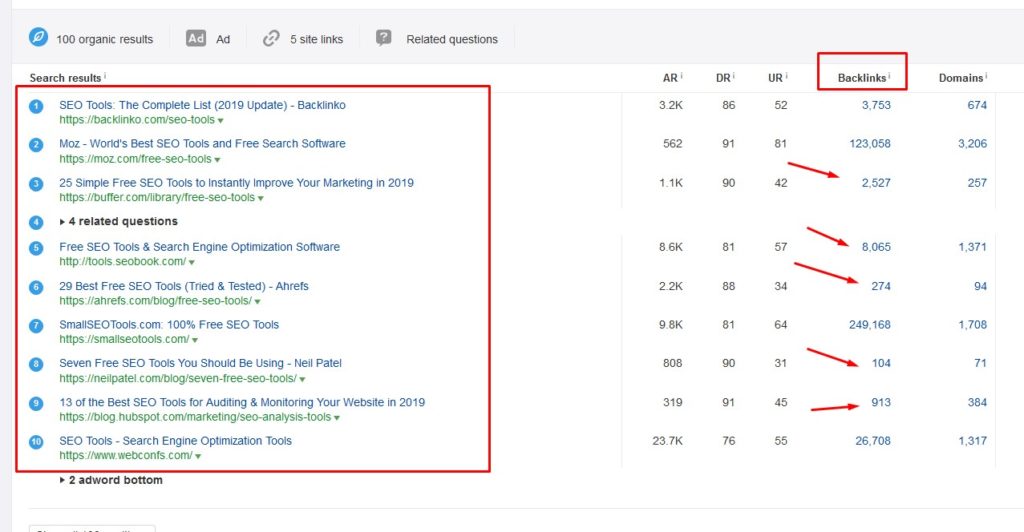Image resolution: width=1024 pixels, height=532 pixels.
Task: Click the Search results column info icon
Action: click(x=105, y=76)
